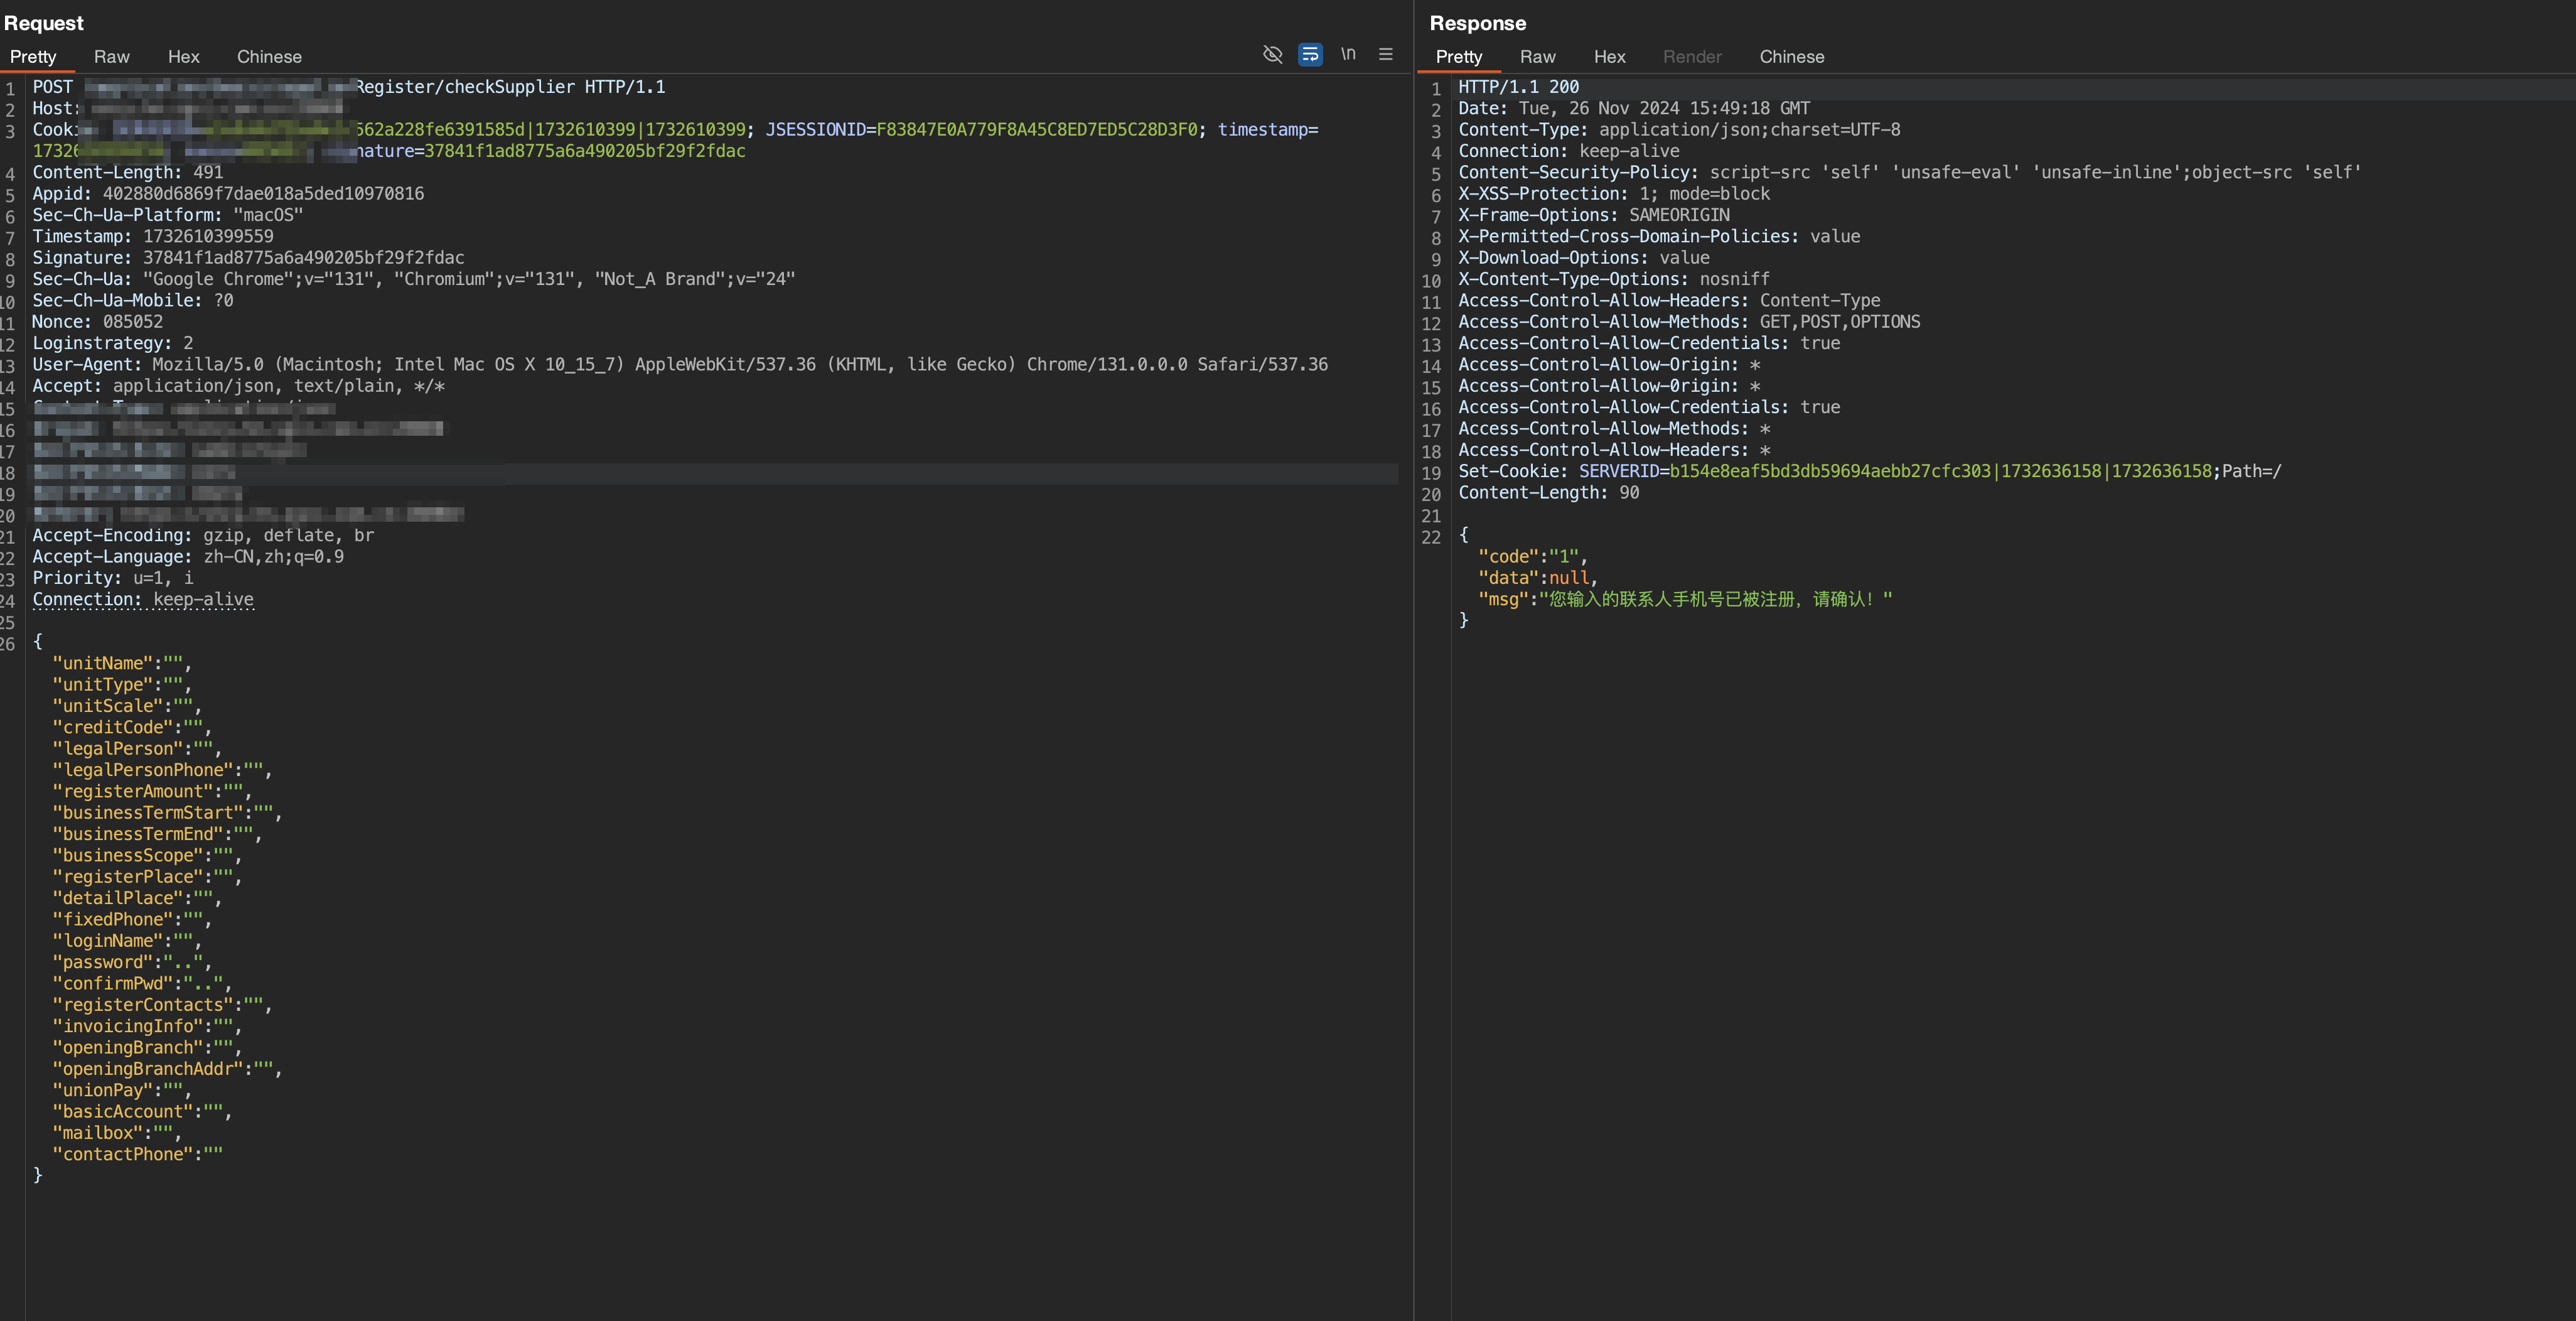Image resolution: width=2576 pixels, height=1321 pixels.
Task: Click the User-Agent header line
Action: [x=680, y=365]
